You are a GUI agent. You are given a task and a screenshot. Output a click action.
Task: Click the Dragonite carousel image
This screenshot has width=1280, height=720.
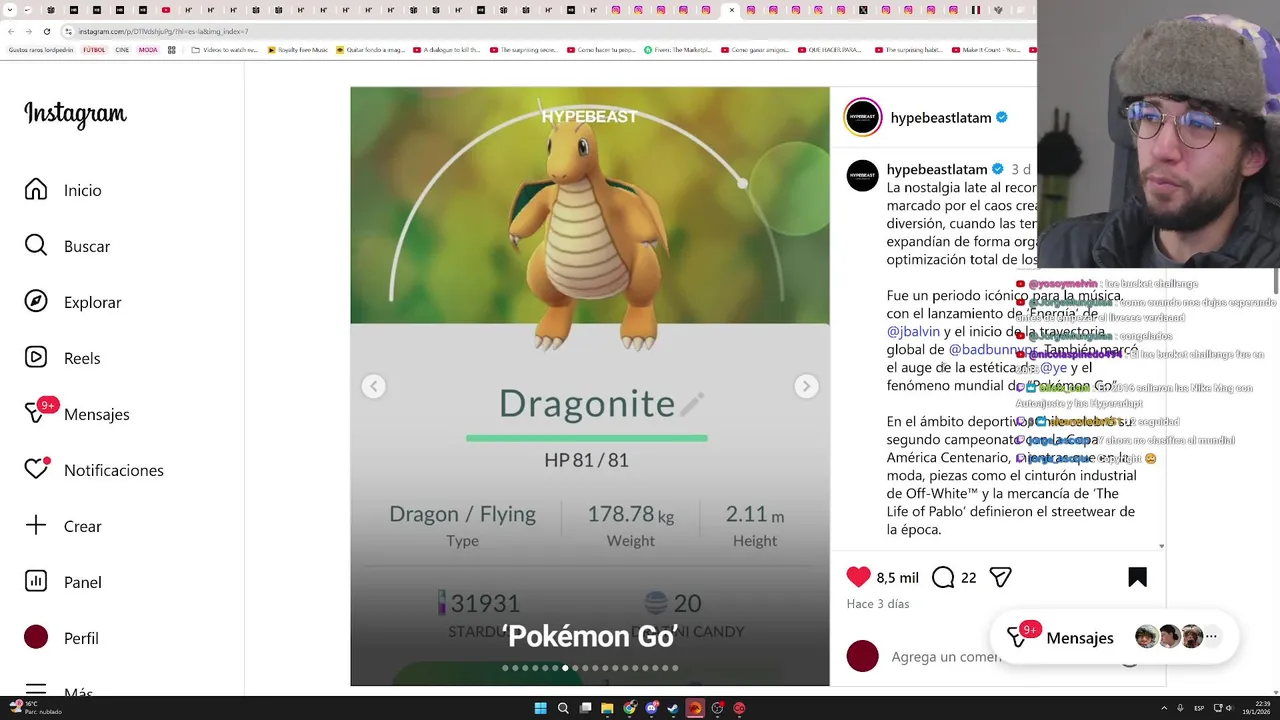point(589,386)
